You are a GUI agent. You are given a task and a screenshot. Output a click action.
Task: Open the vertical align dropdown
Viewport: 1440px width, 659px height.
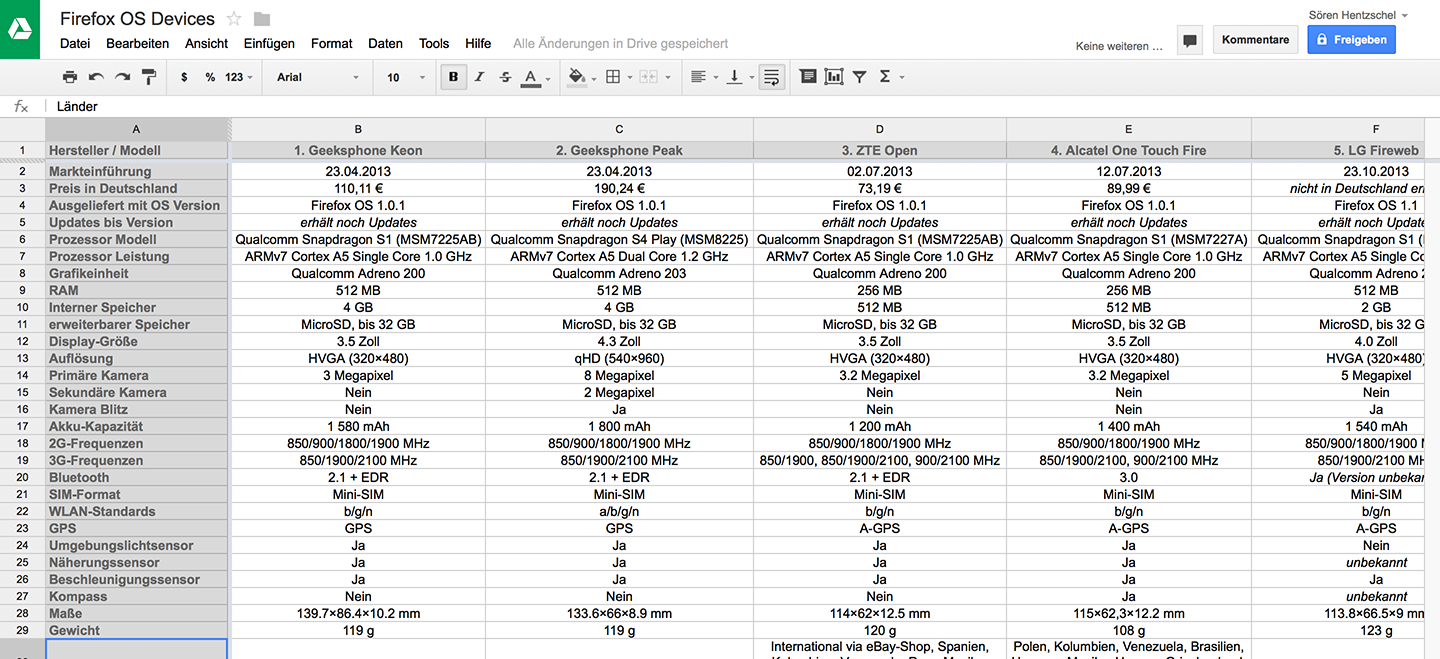pos(738,77)
